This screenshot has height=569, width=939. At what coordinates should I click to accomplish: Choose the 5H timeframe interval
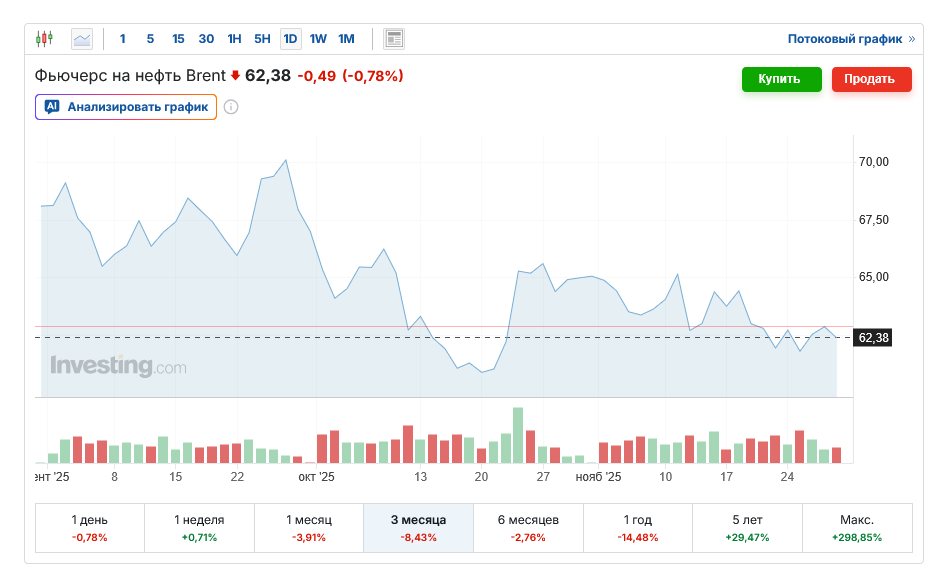[262, 39]
